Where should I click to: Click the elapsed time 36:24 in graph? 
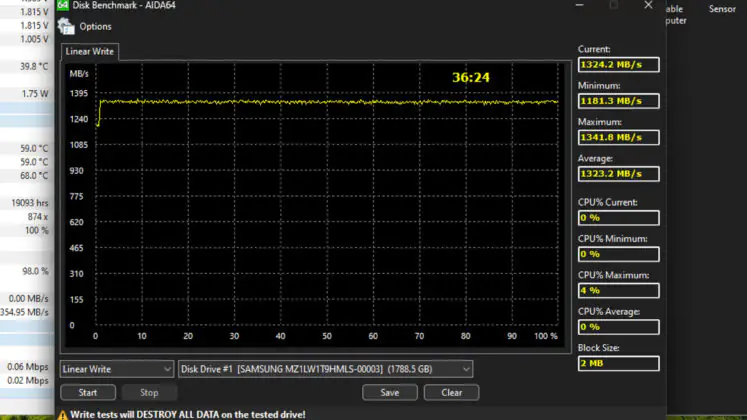pos(471,78)
